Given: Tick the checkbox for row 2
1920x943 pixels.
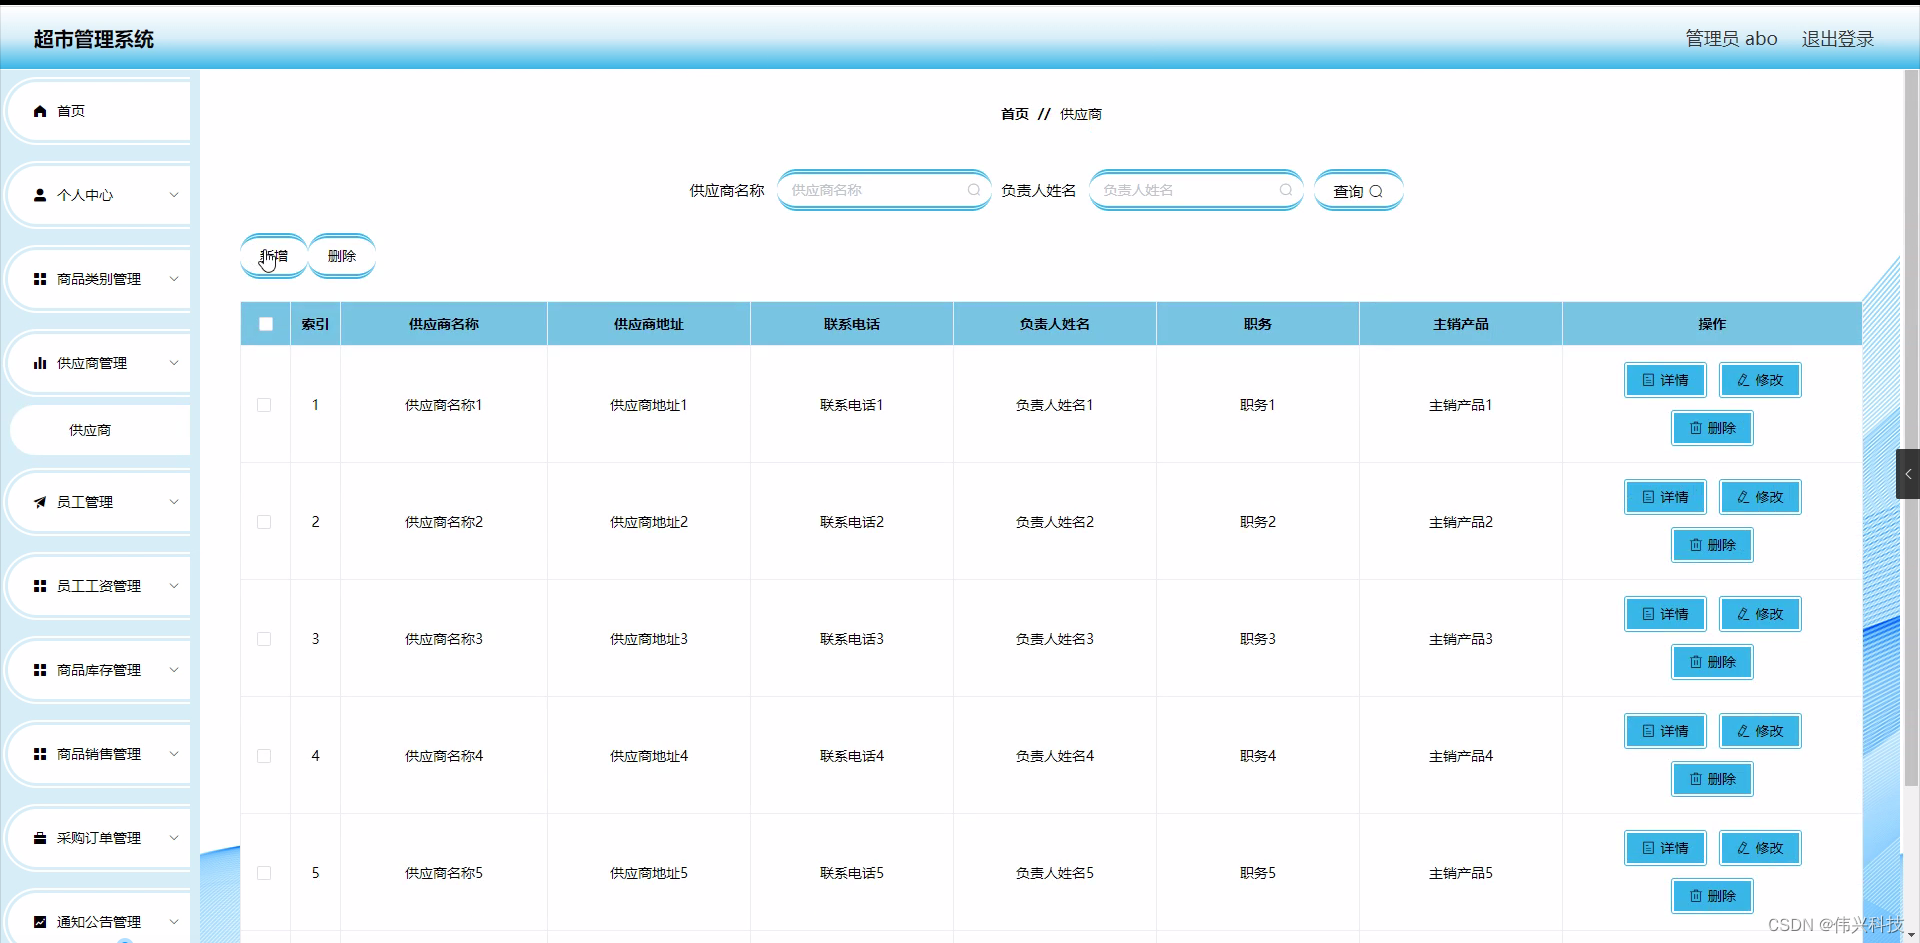Looking at the screenshot, I should coord(264,522).
